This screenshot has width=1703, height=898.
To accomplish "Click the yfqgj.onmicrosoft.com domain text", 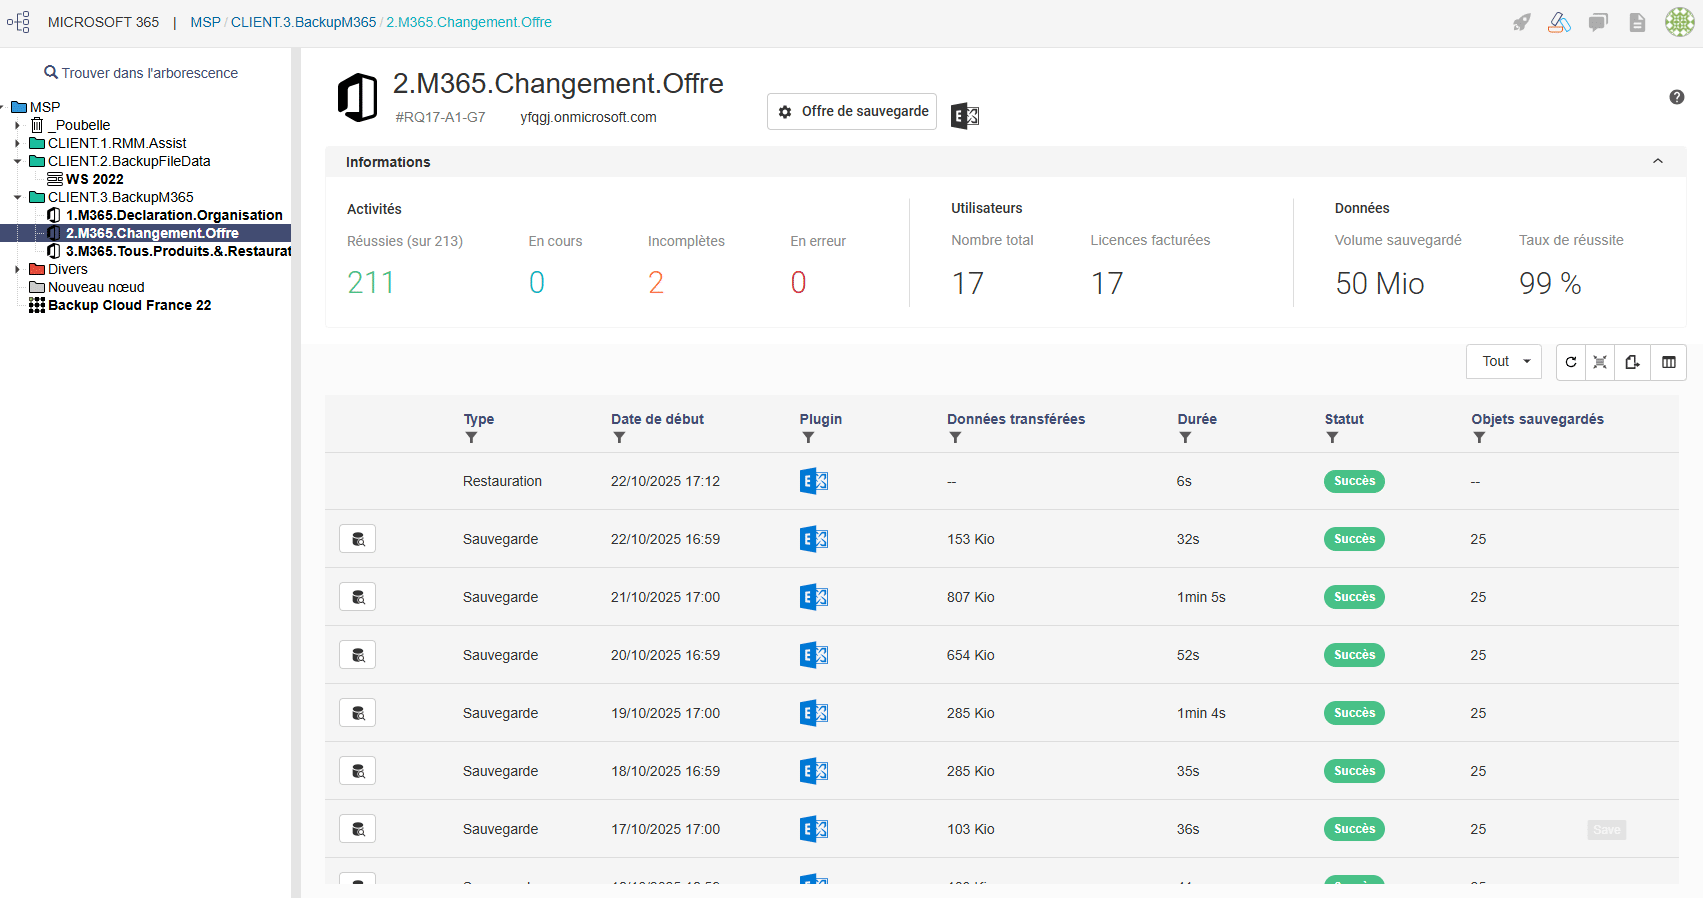I will [x=588, y=117].
